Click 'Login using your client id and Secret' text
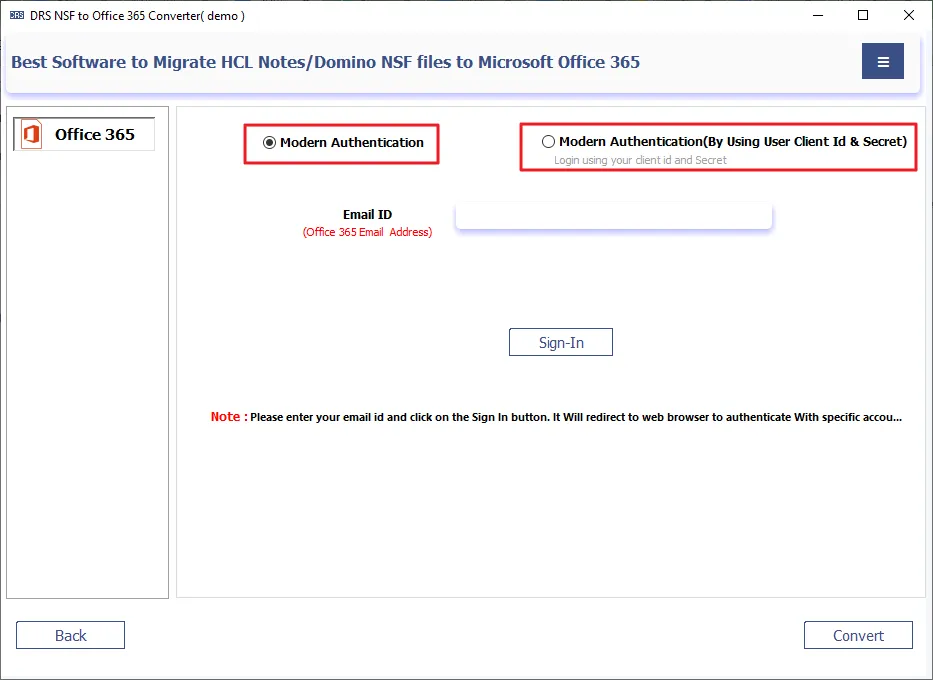This screenshot has width=933, height=680. 640,160
